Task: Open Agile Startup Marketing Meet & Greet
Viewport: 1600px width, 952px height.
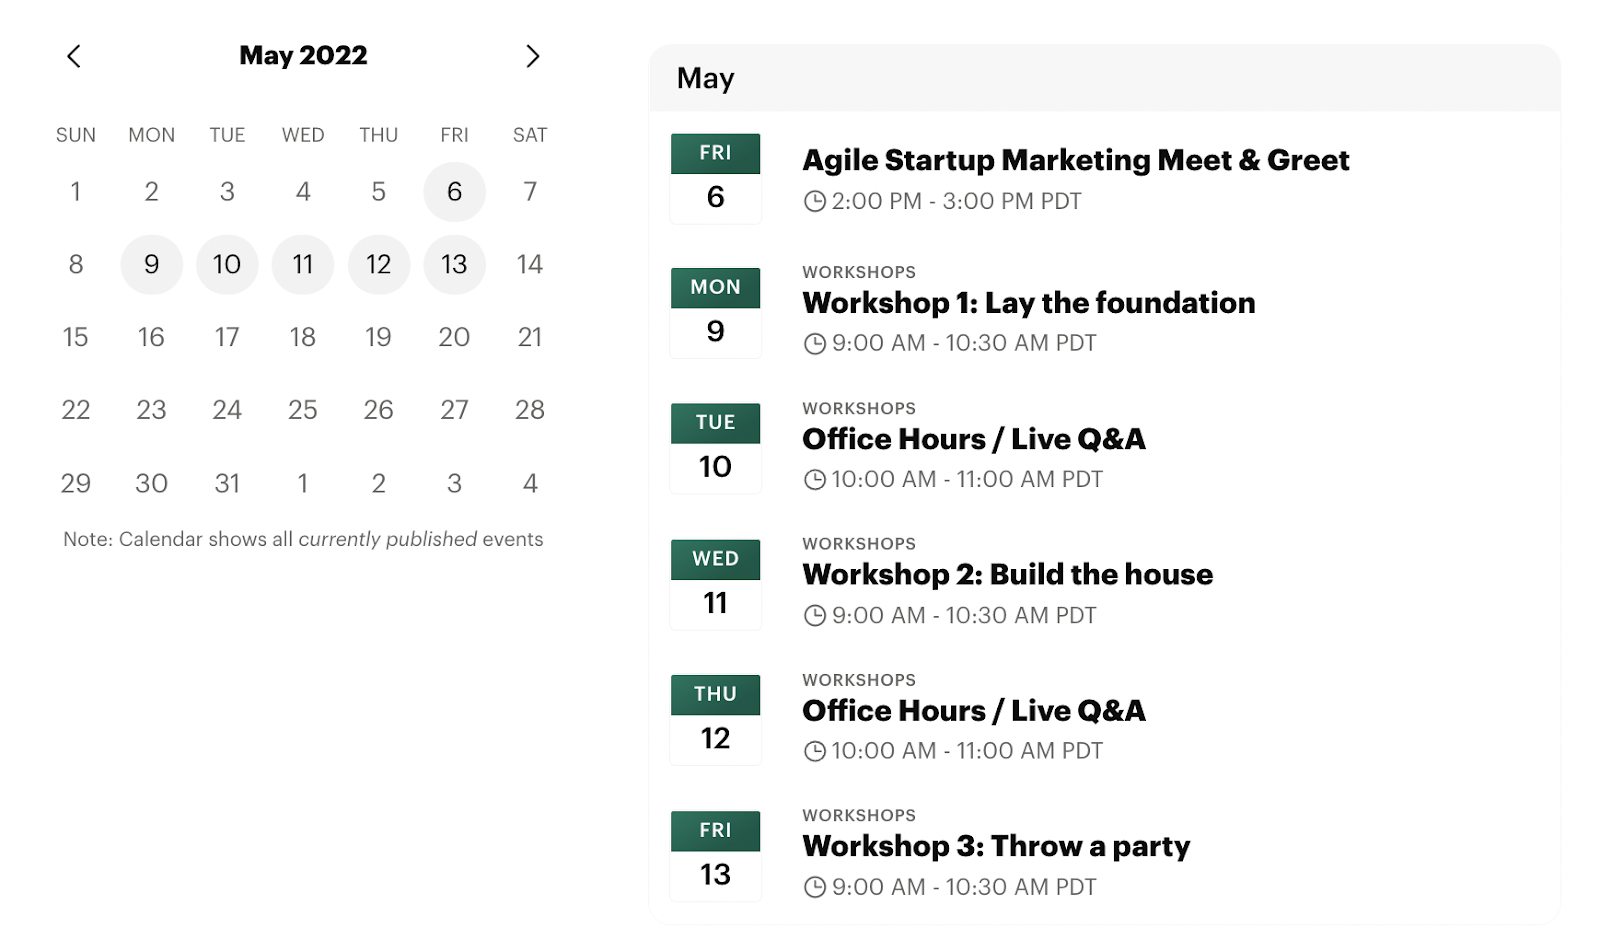Action: [x=1075, y=161]
